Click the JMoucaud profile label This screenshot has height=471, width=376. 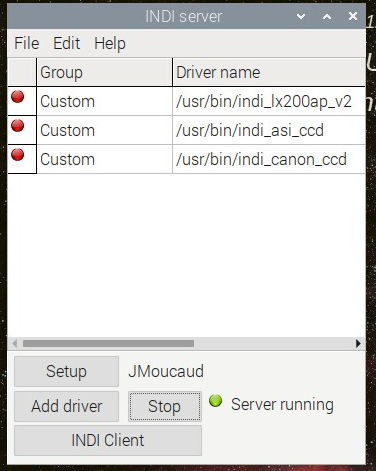[x=166, y=371]
